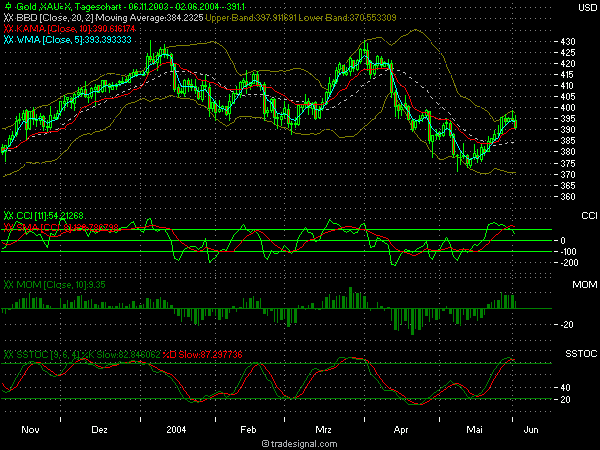The width and height of the screenshot is (600, 450).
Task: Click the Jun month label
Action: (x=531, y=430)
